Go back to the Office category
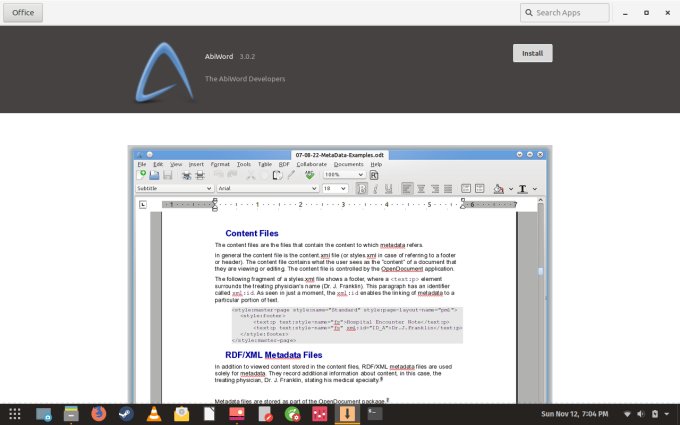The image size is (680, 425). (23, 13)
